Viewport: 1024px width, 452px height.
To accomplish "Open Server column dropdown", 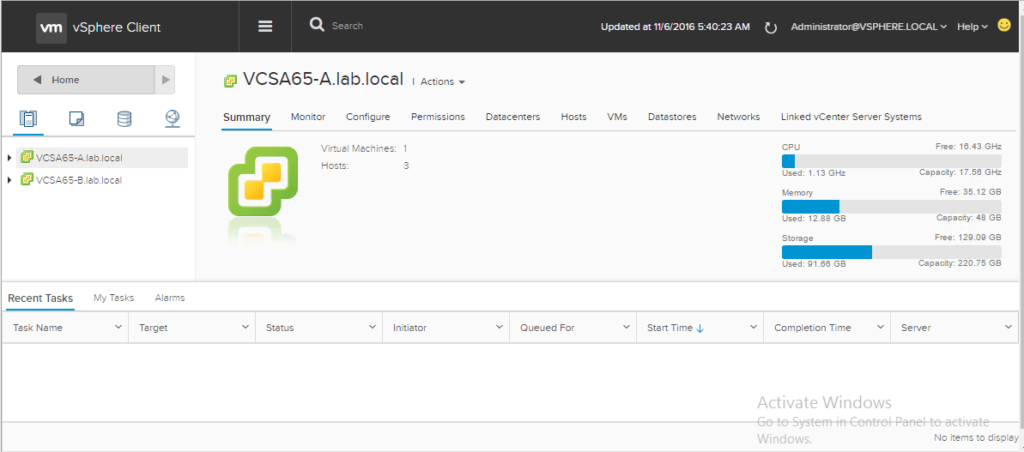I will coord(1008,327).
